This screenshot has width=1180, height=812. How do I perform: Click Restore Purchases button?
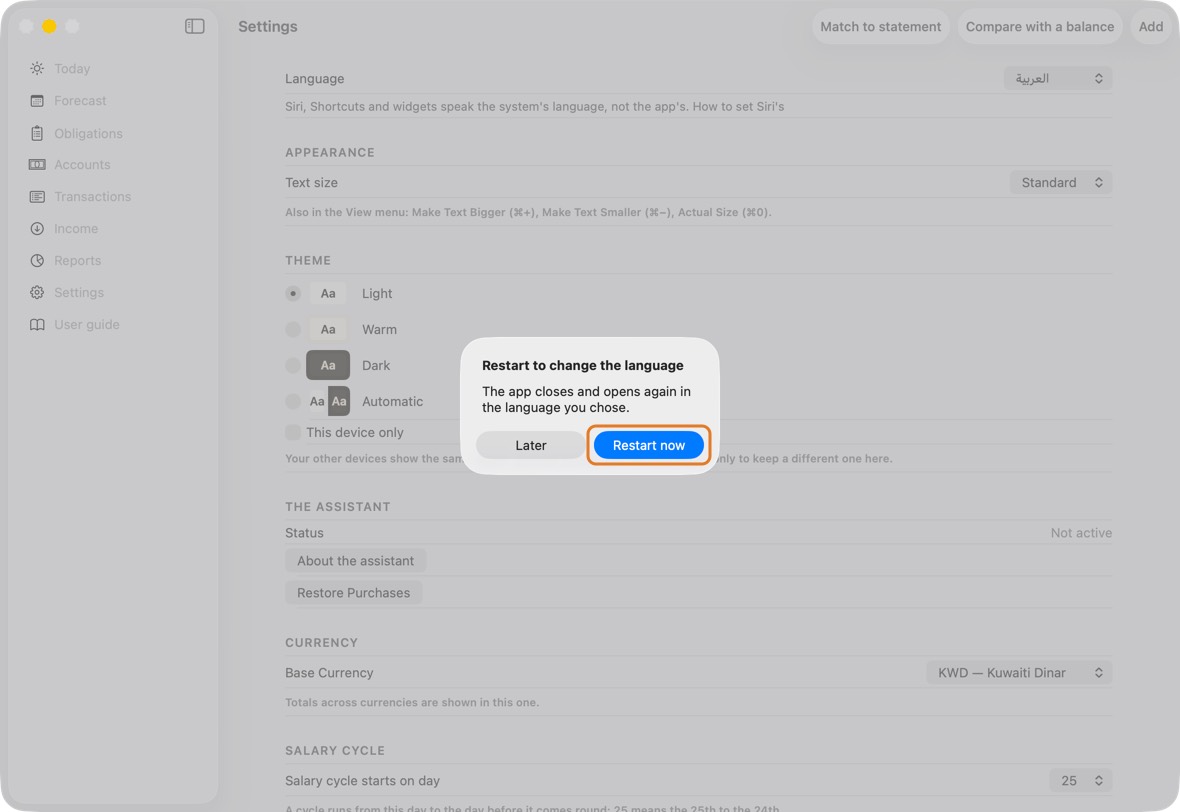pyautogui.click(x=354, y=593)
